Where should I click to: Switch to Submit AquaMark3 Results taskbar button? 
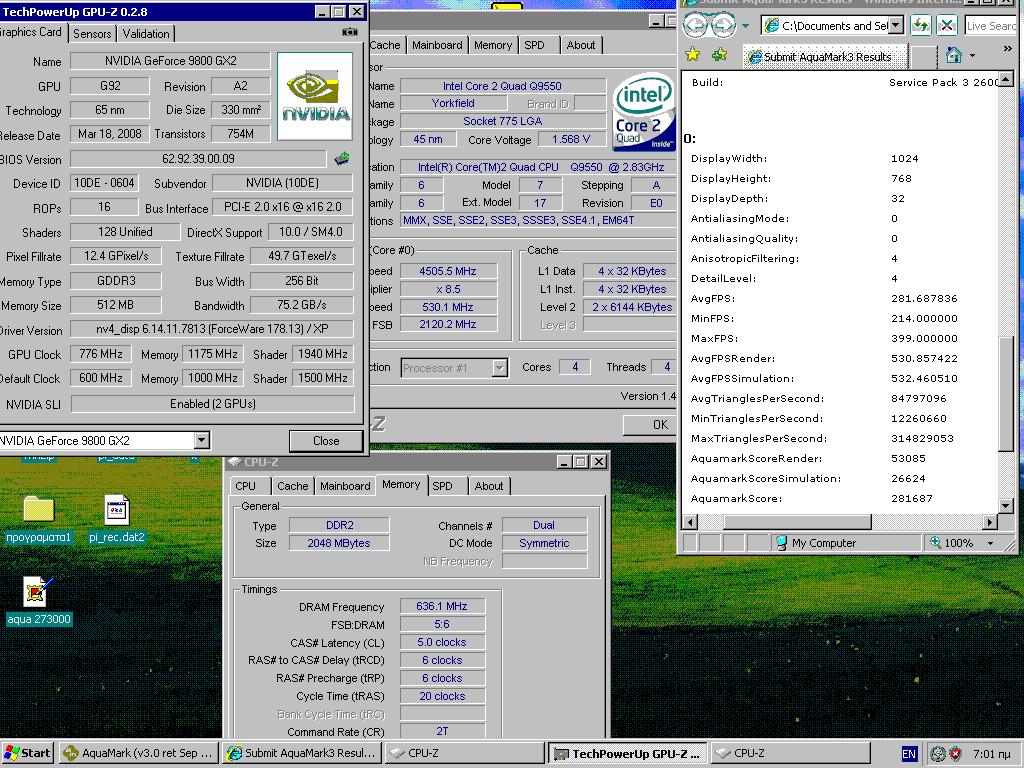point(302,753)
